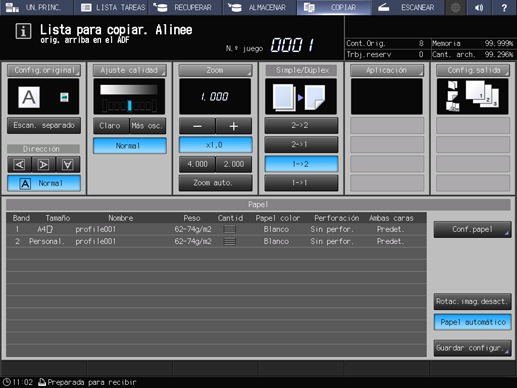Click the duplex page illustration

(x=301, y=97)
